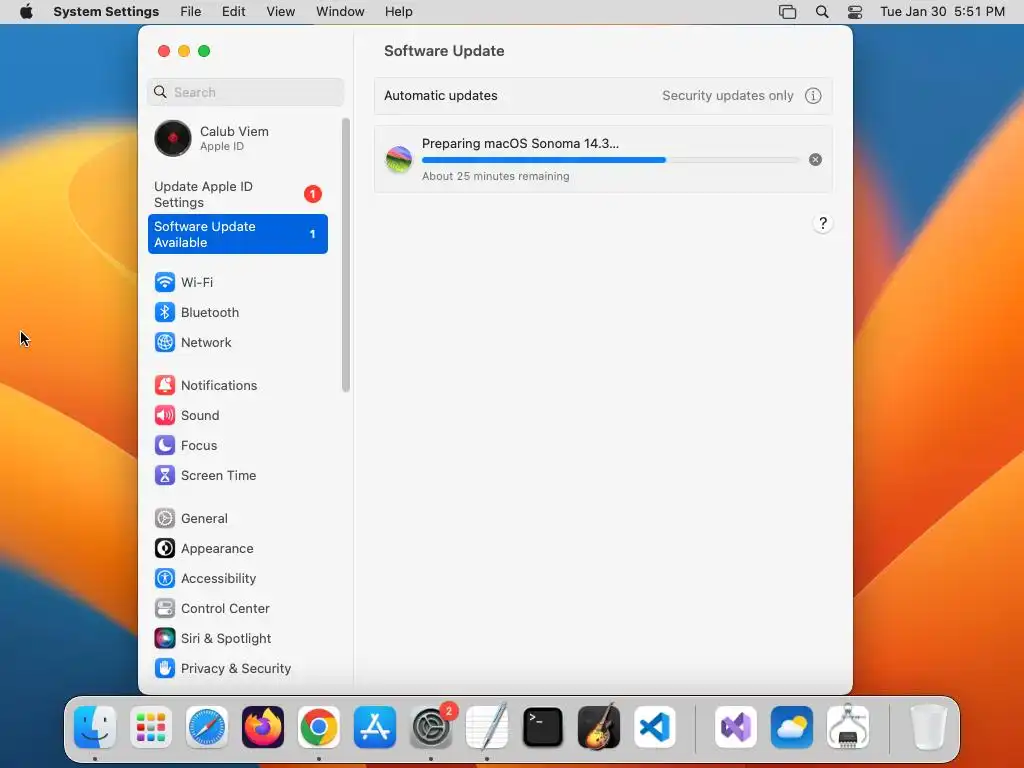Screen dimensions: 1024x768
Task: Open Control Center from menu bar
Action: (855, 12)
